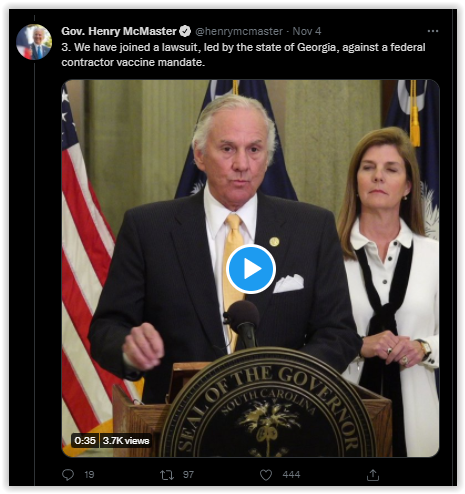Open Gov. Henry McMaster profile avatar
The width and height of the screenshot is (465, 494).
pyautogui.click(x=34, y=42)
